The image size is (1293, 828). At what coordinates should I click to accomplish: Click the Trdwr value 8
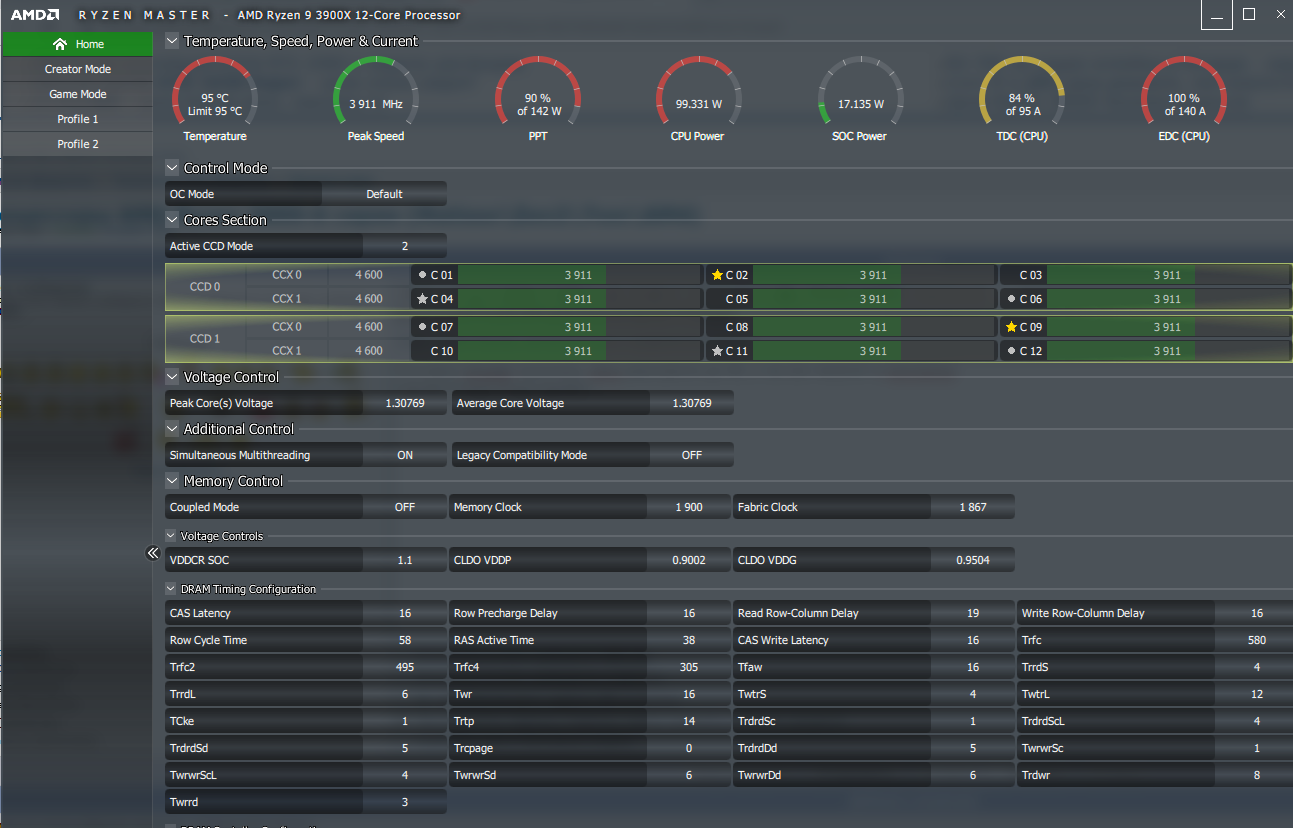1254,775
